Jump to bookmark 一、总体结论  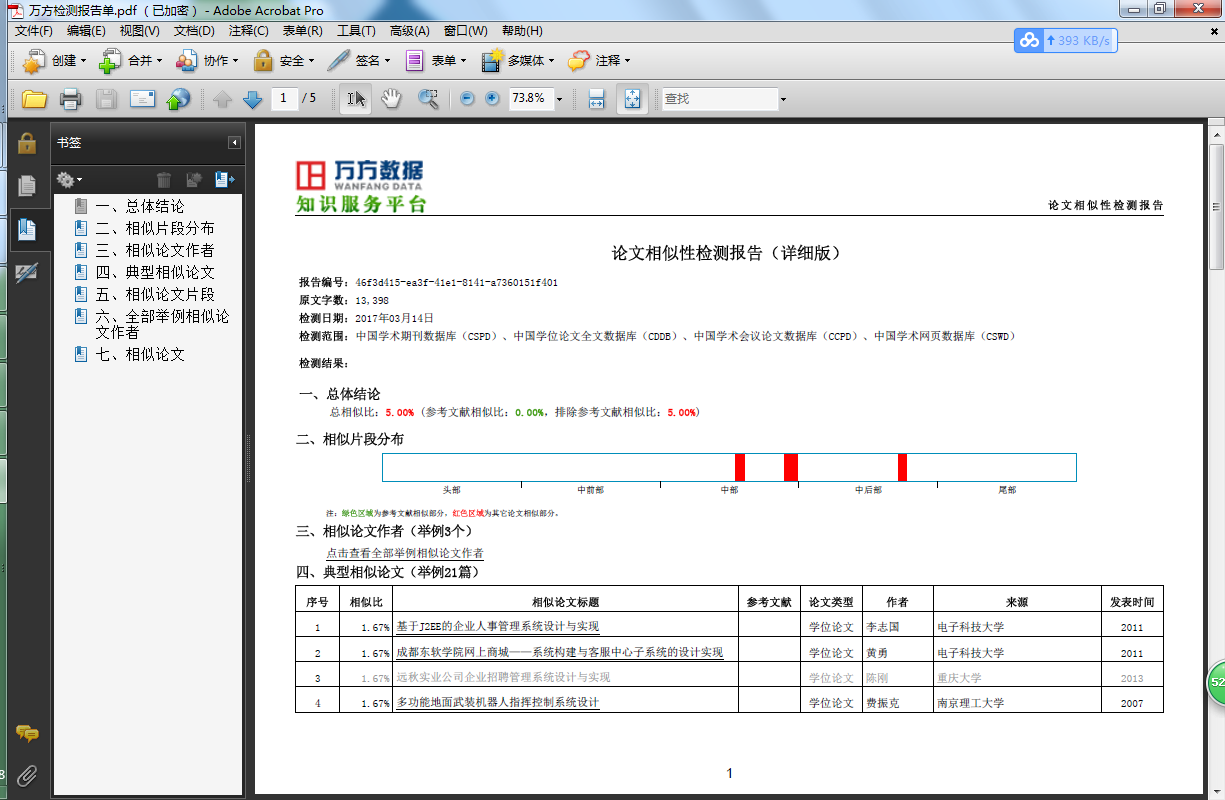tap(139, 206)
